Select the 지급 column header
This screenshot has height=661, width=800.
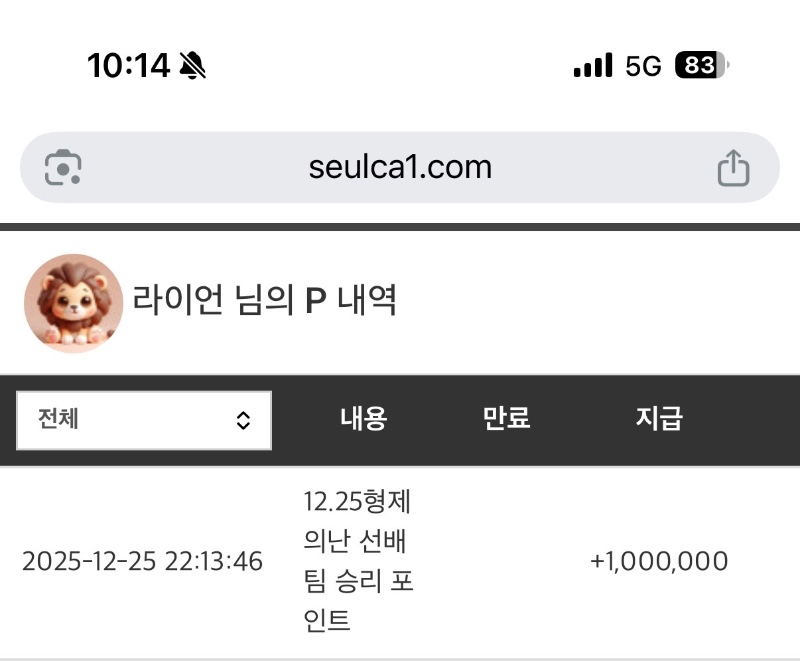[x=658, y=419]
